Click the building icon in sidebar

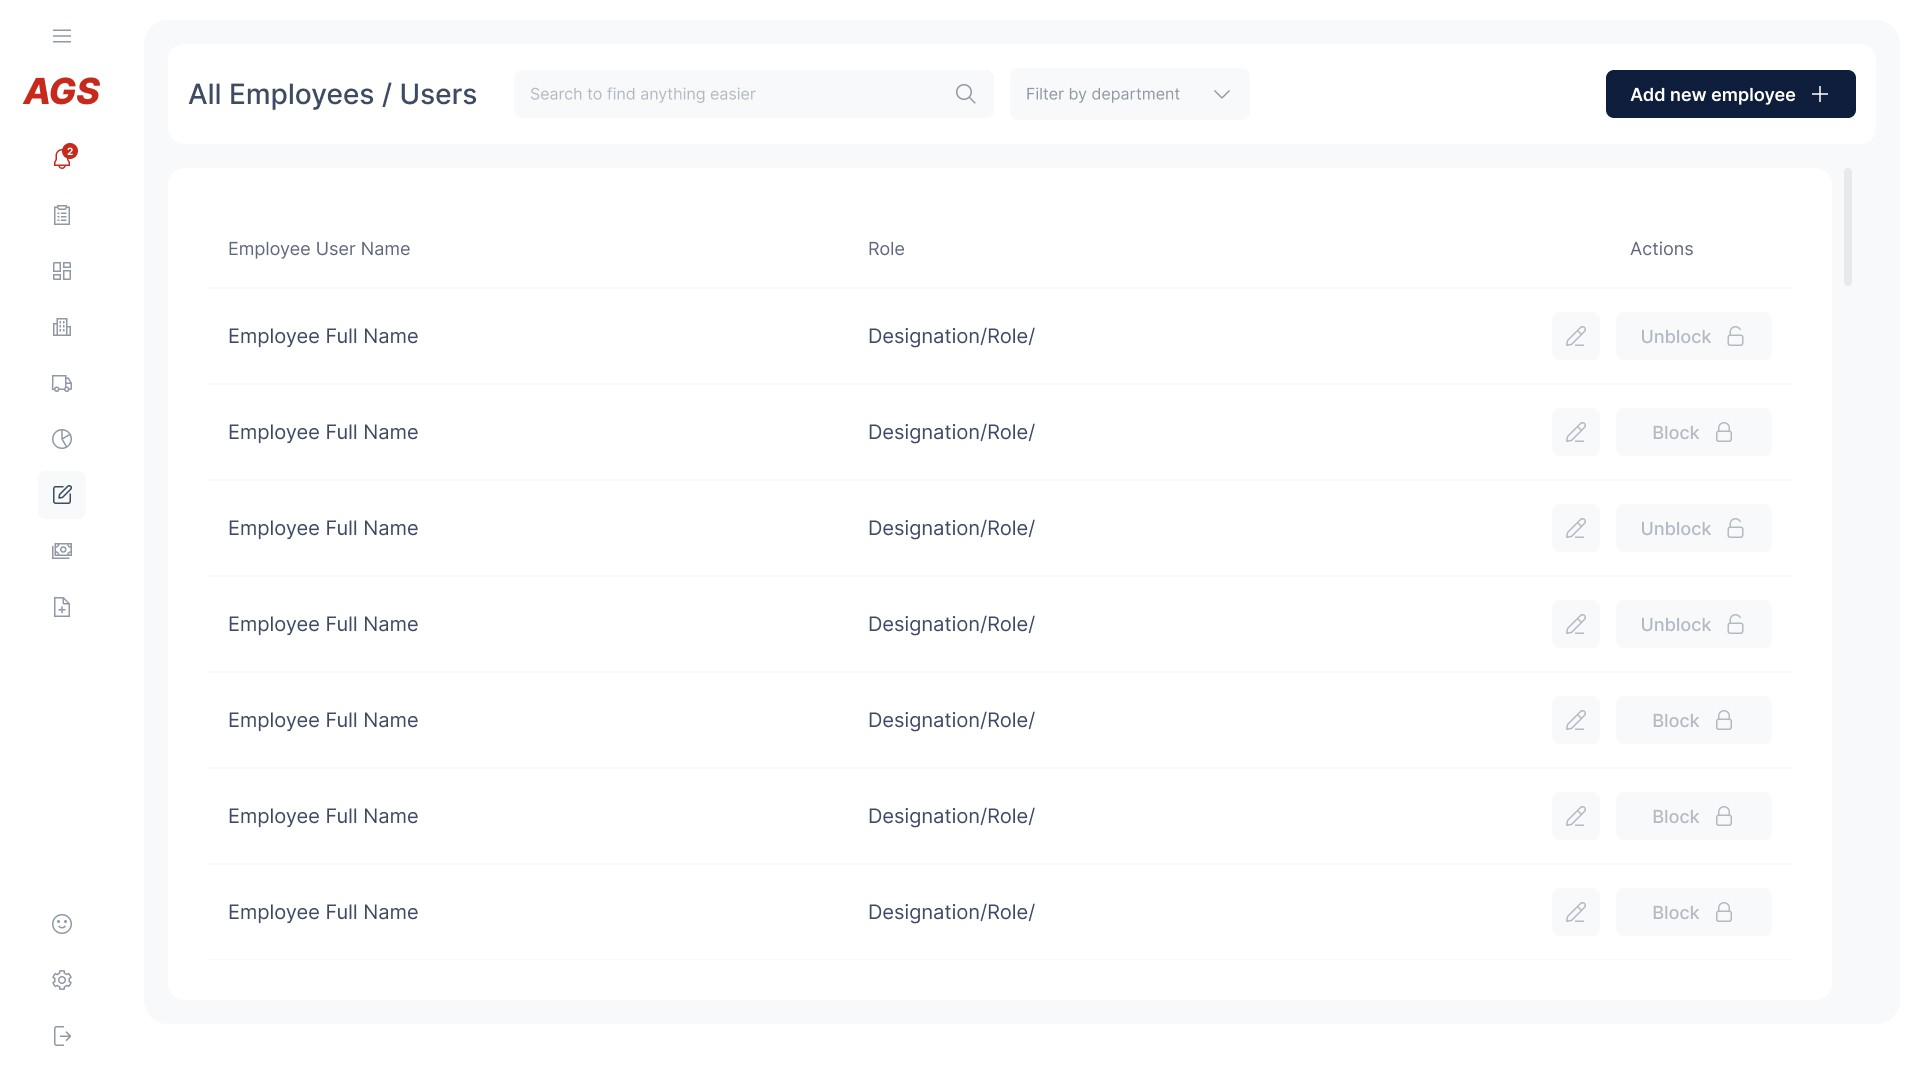62,327
